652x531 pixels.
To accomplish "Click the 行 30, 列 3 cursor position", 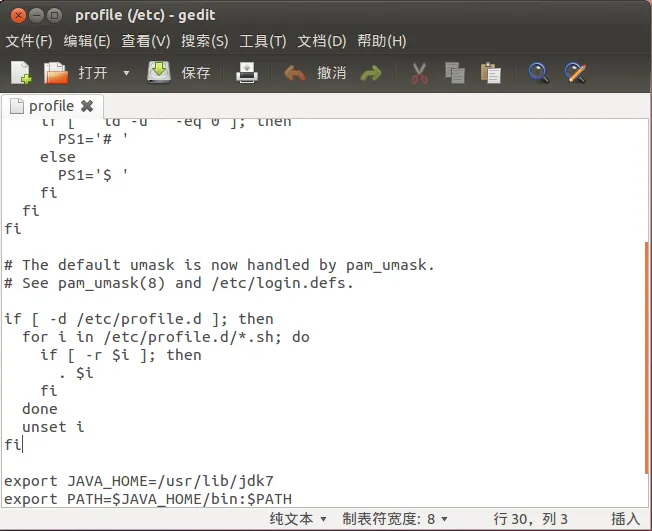I will [x=531, y=519].
